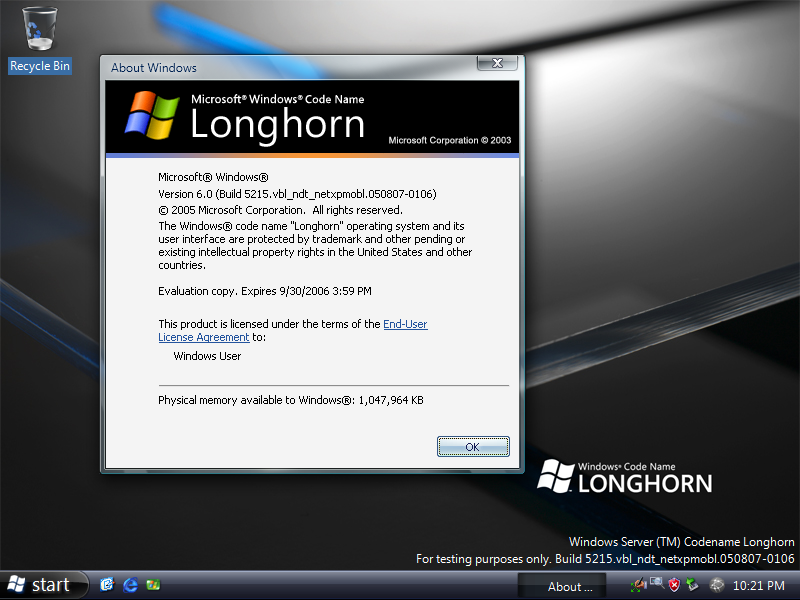800x600 pixels.
Task: Select the About ... taskbar button
Action: (563, 586)
